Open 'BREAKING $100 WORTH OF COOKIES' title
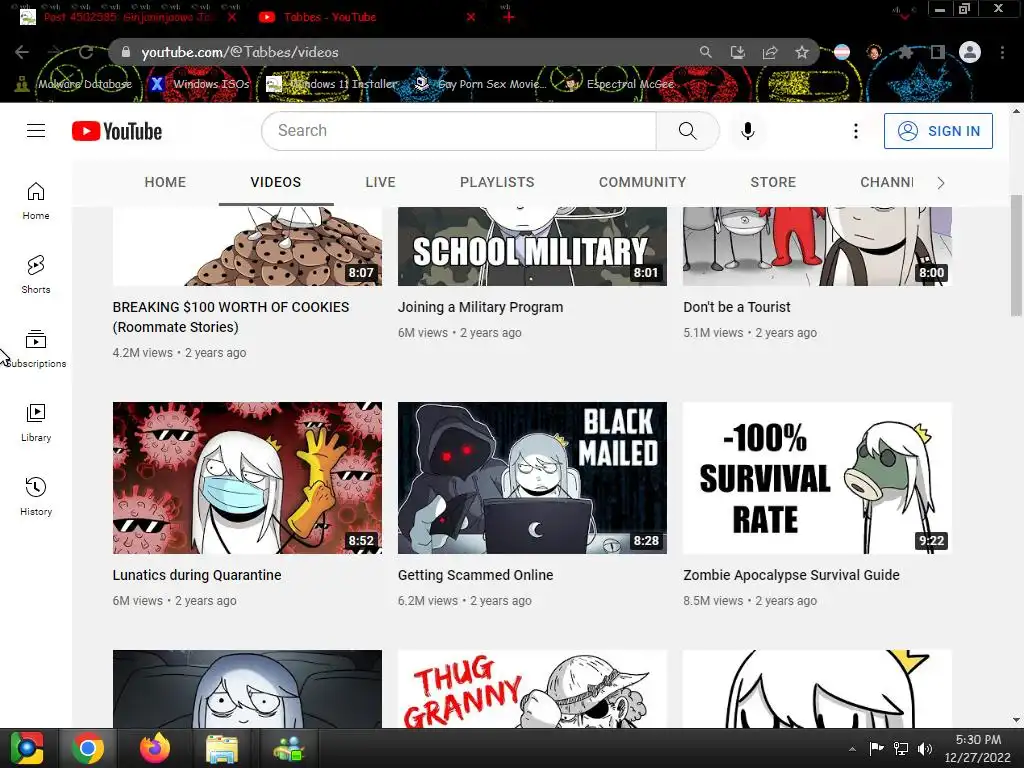This screenshot has width=1024, height=768. [x=231, y=317]
